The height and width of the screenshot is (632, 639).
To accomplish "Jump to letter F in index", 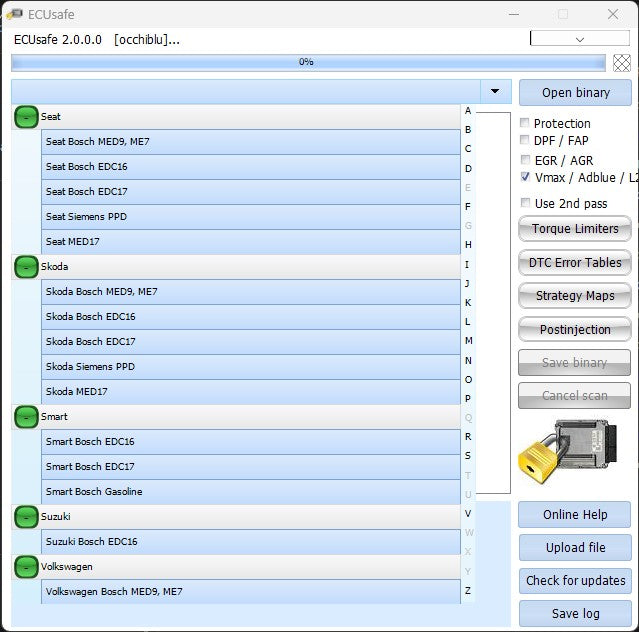I will click(x=468, y=207).
